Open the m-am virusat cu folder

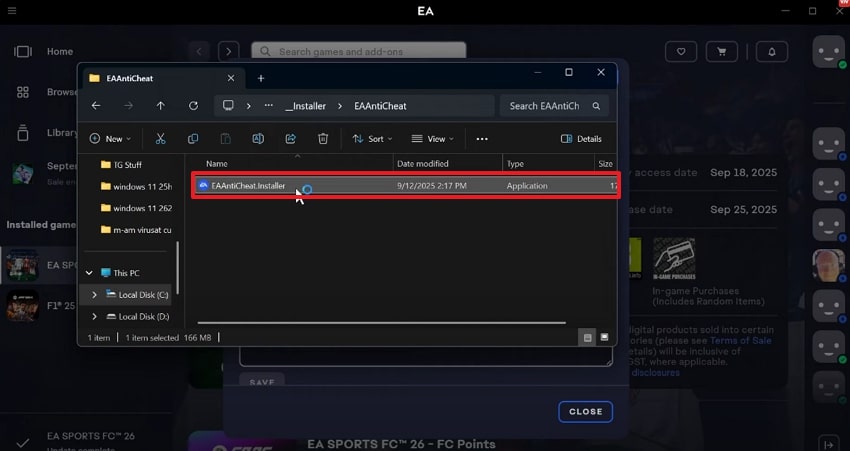(x=136, y=230)
